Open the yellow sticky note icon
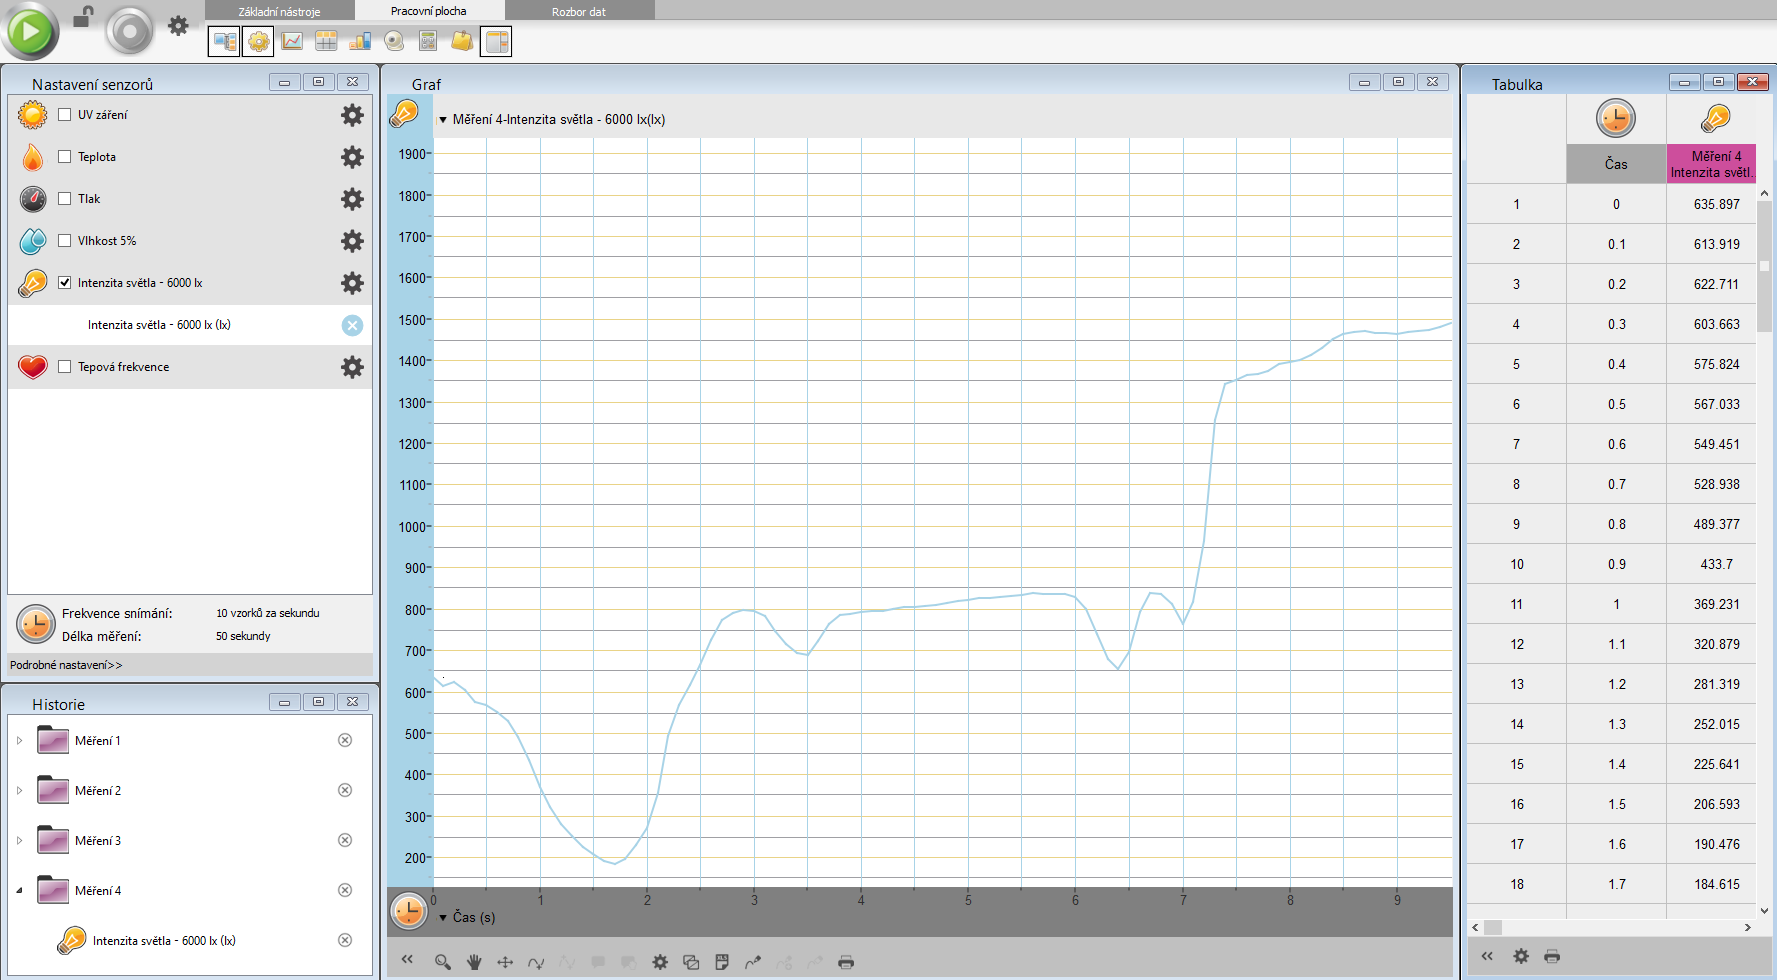This screenshot has width=1777, height=980. click(462, 41)
